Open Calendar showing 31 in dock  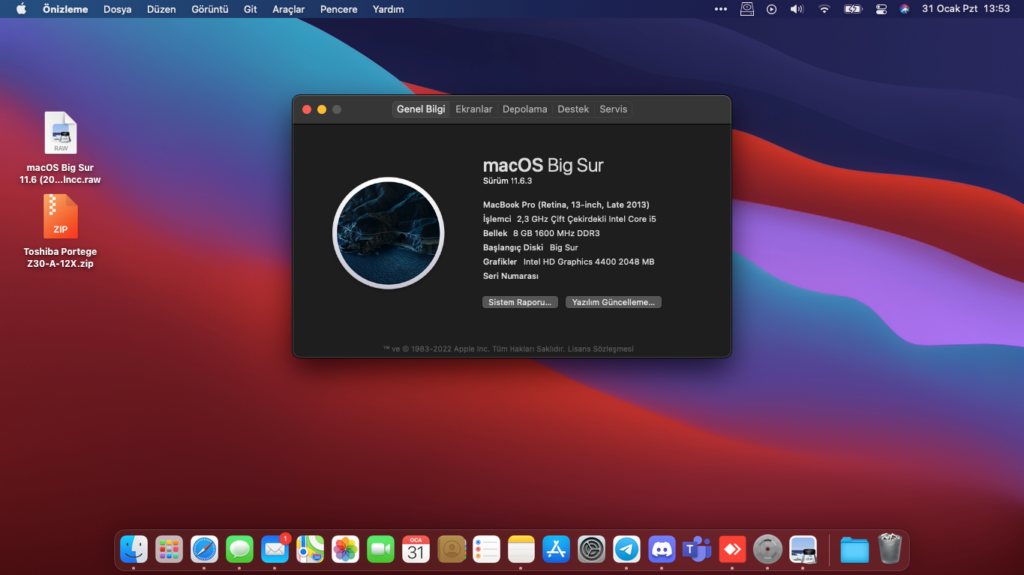pyautogui.click(x=416, y=550)
